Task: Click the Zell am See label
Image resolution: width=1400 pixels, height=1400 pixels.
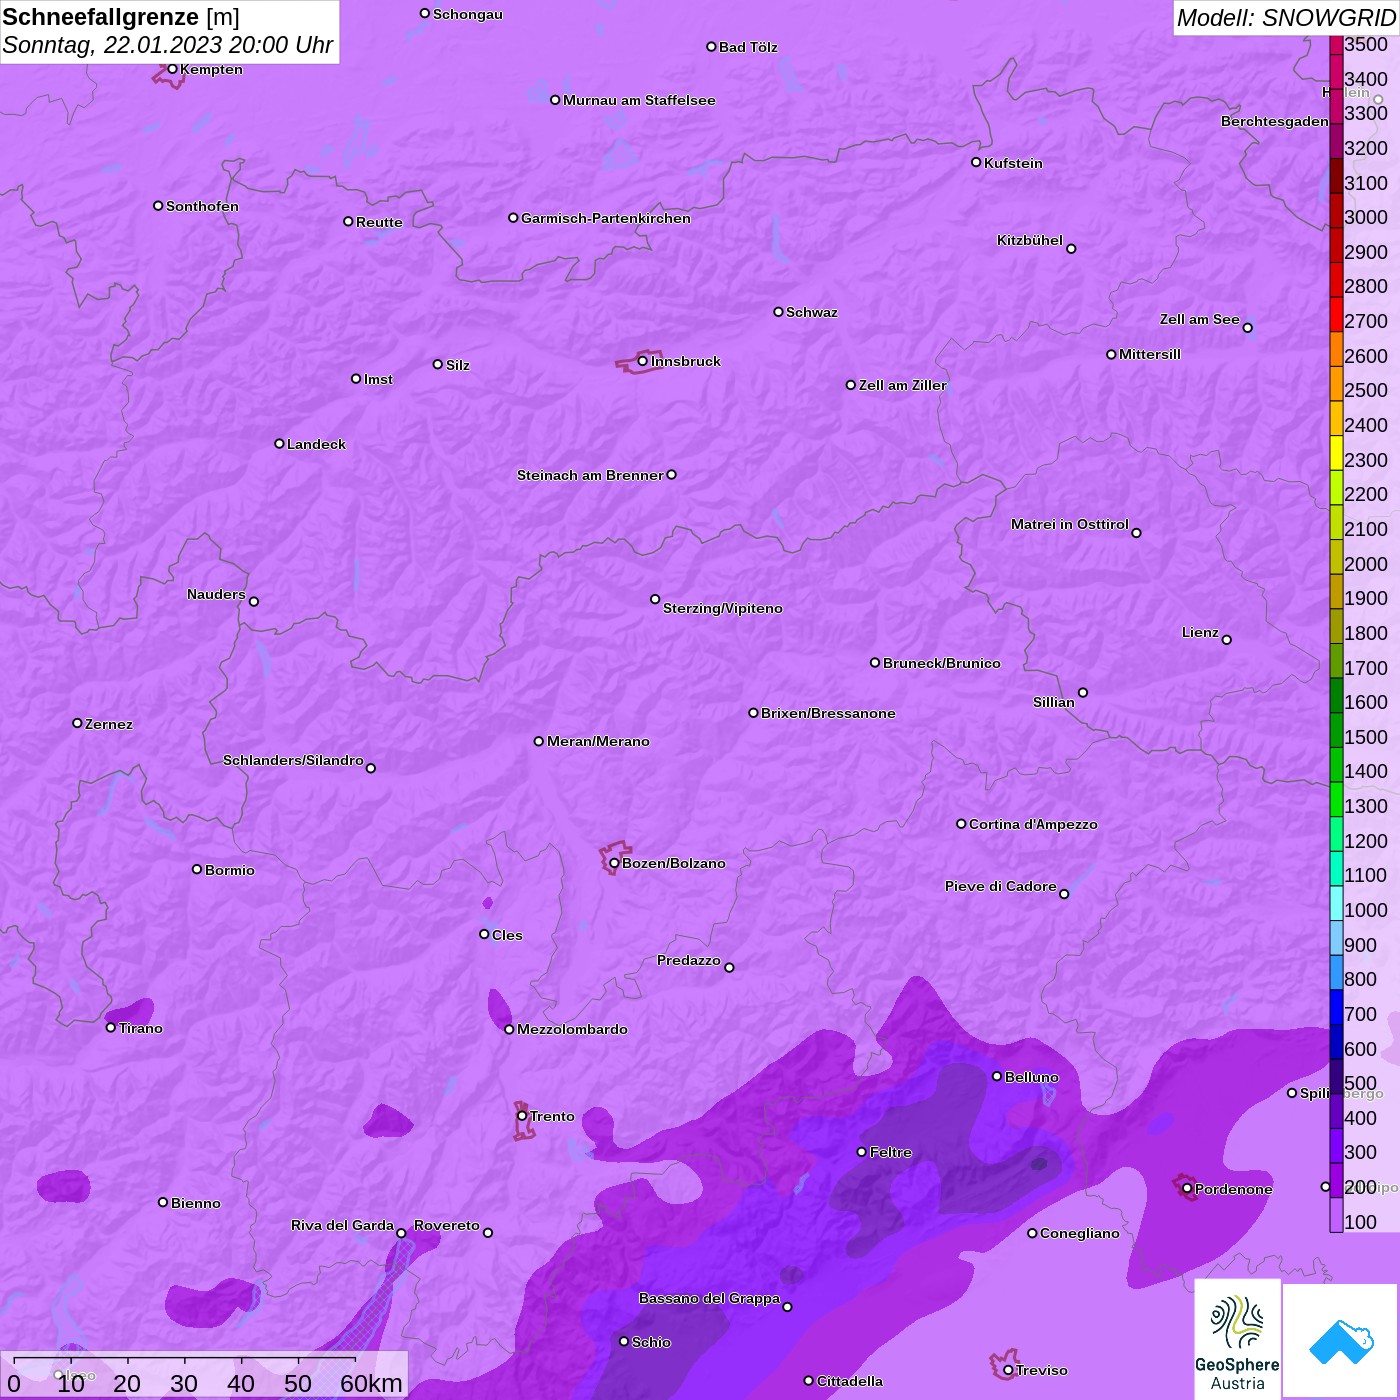Action: [1200, 319]
